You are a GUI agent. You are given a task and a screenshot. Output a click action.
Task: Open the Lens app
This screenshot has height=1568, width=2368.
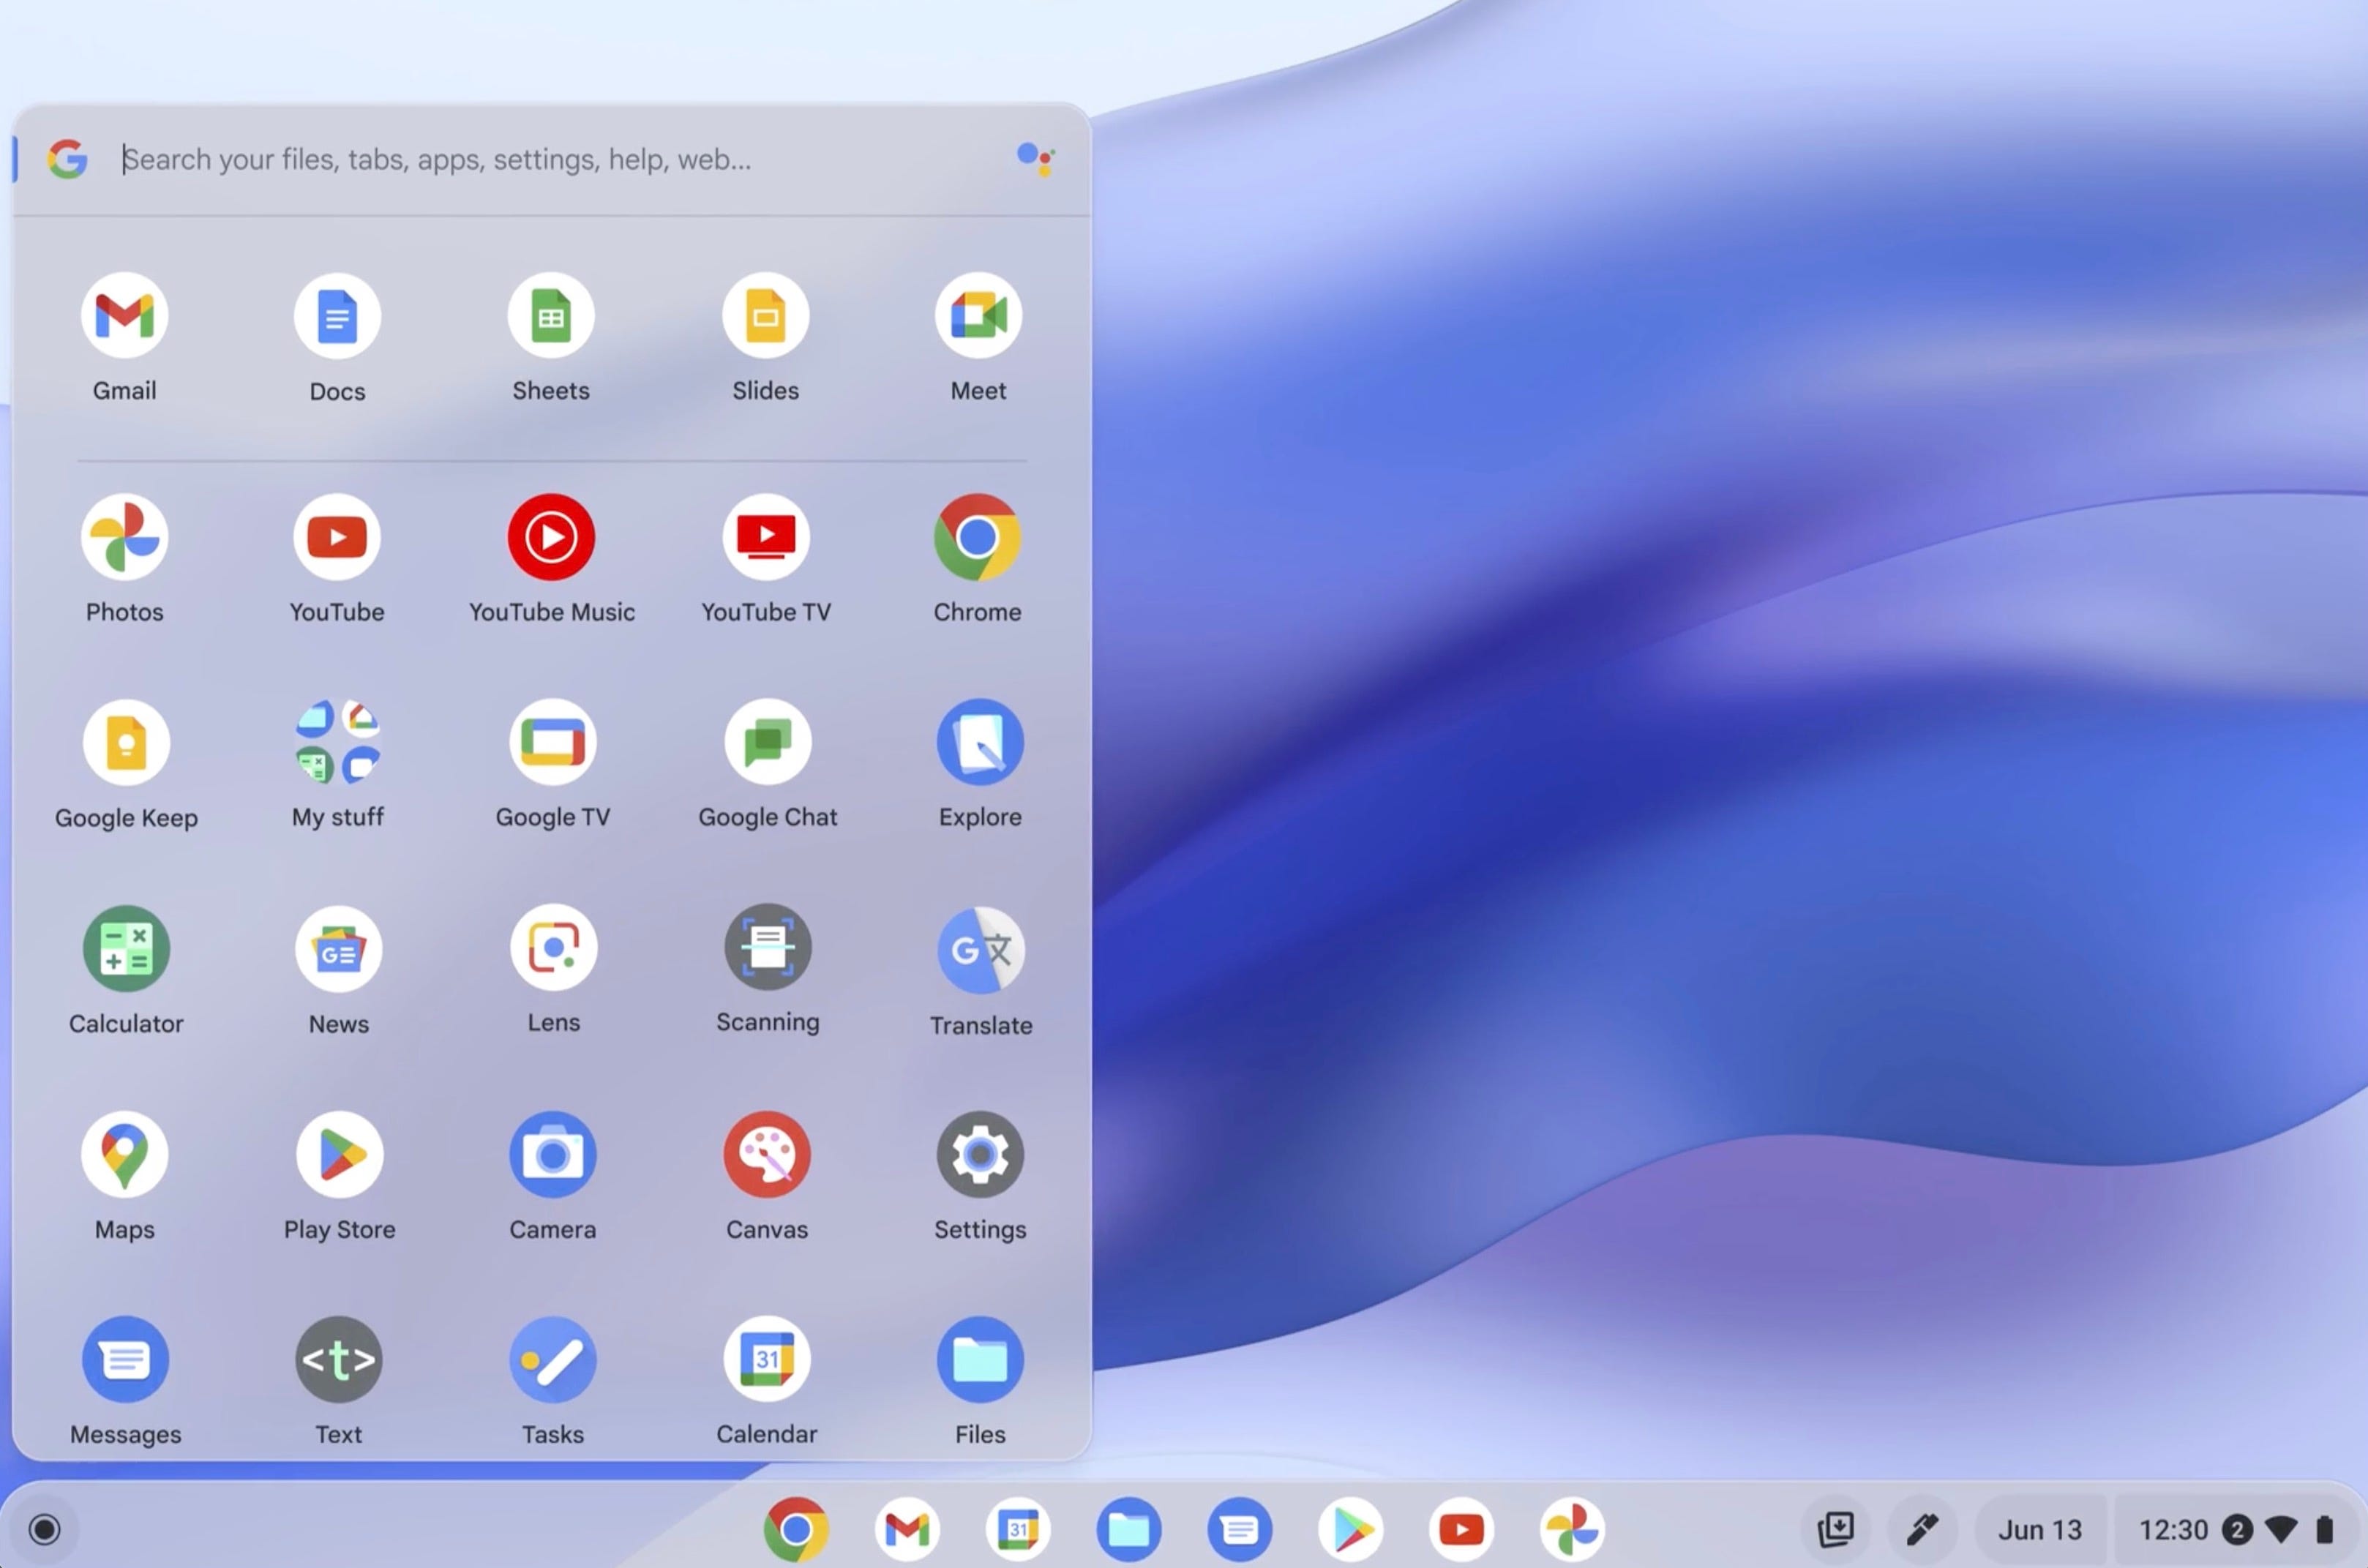click(x=554, y=948)
